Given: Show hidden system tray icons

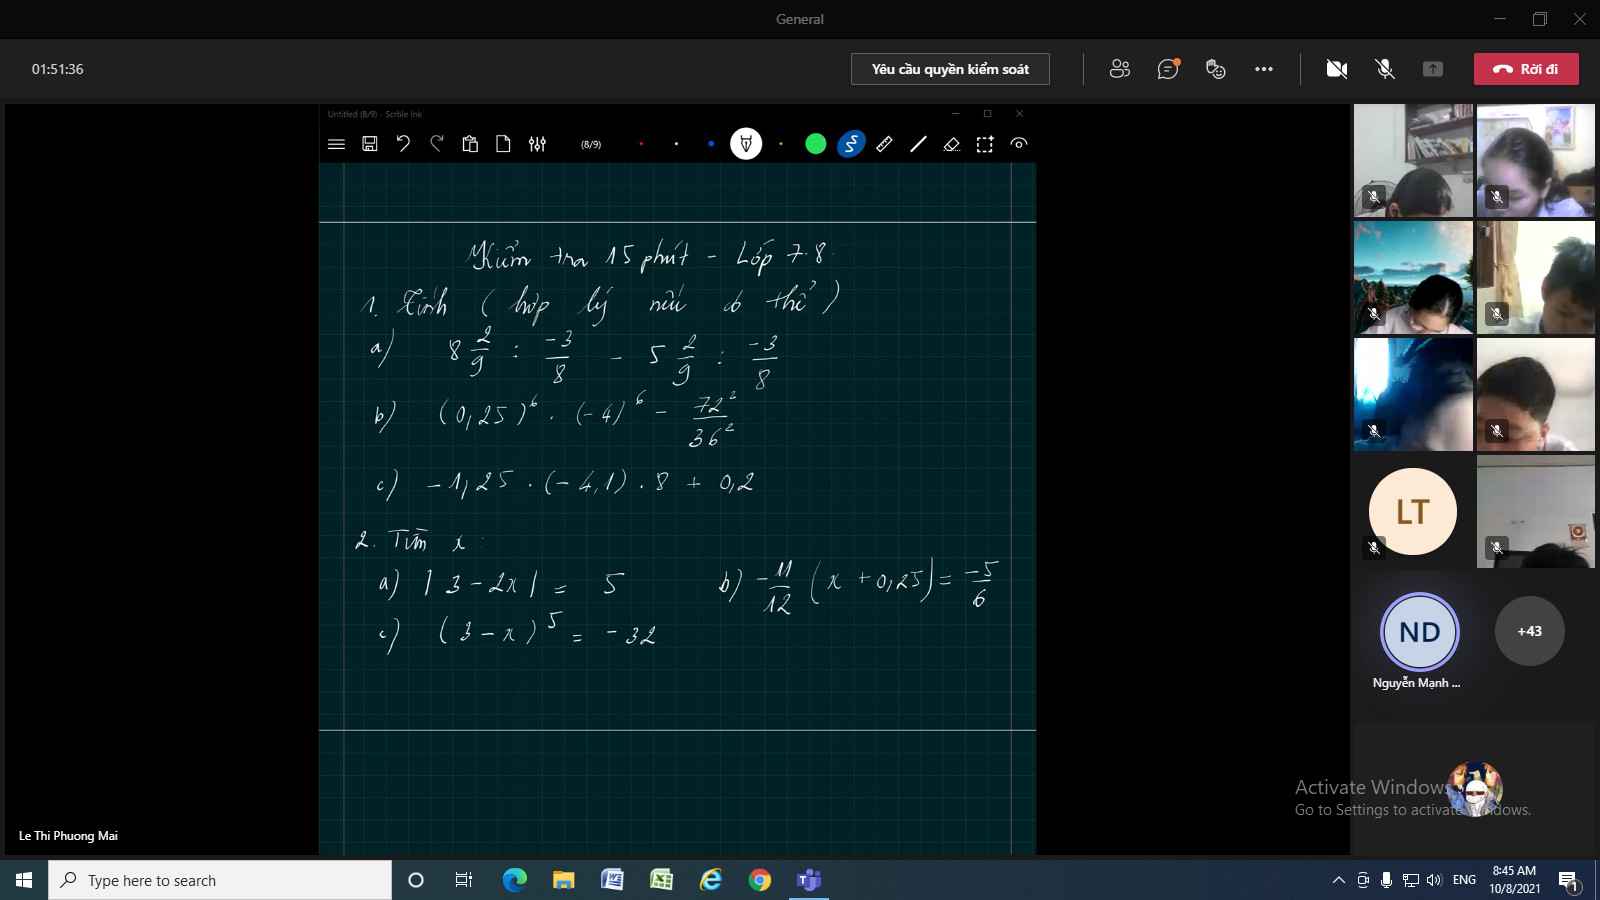Looking at the screenshot, I should pos(1338,880).
